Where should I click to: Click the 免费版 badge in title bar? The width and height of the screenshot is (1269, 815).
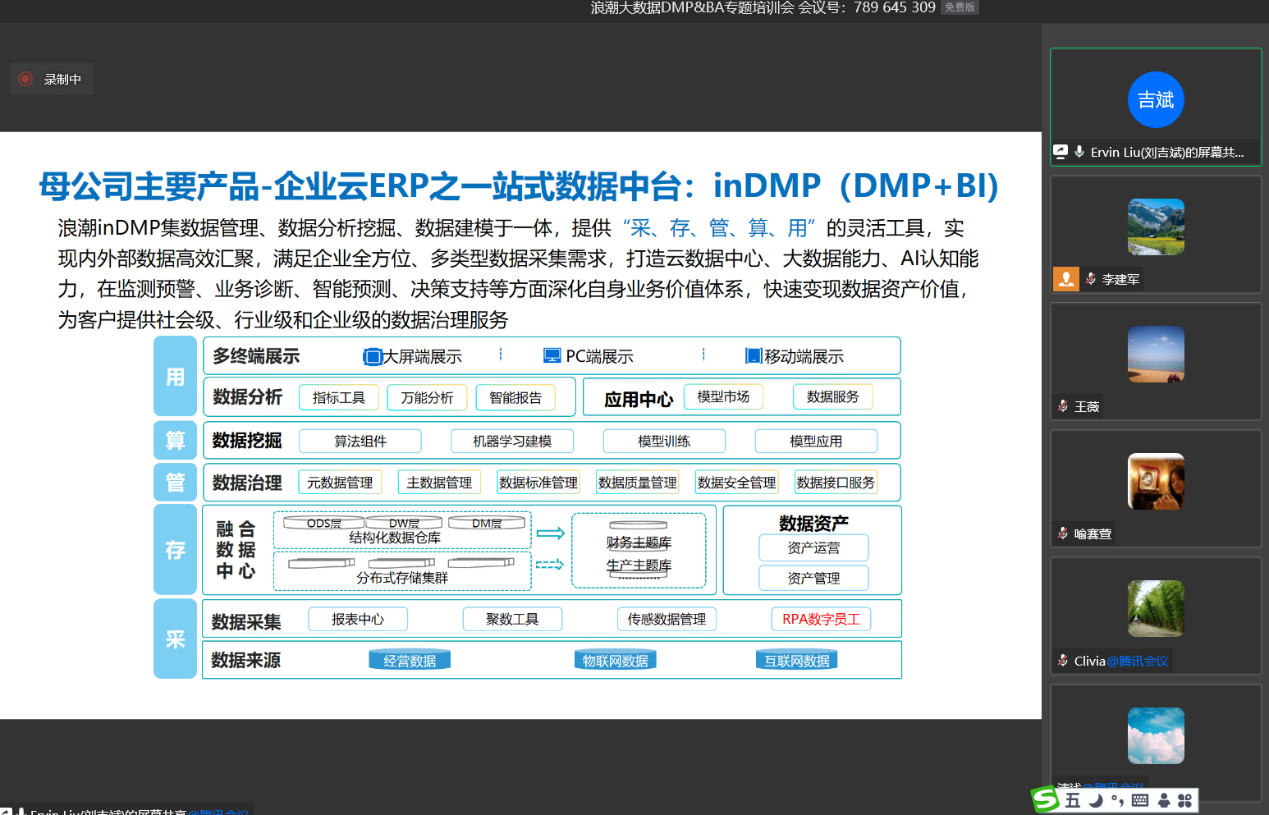pos(960,8)
